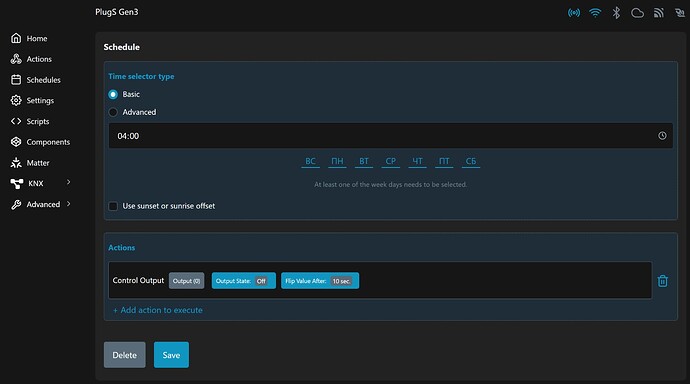690x384 pixels.
Task: Click the Advanced wrench icon
Action: (16, 205)
